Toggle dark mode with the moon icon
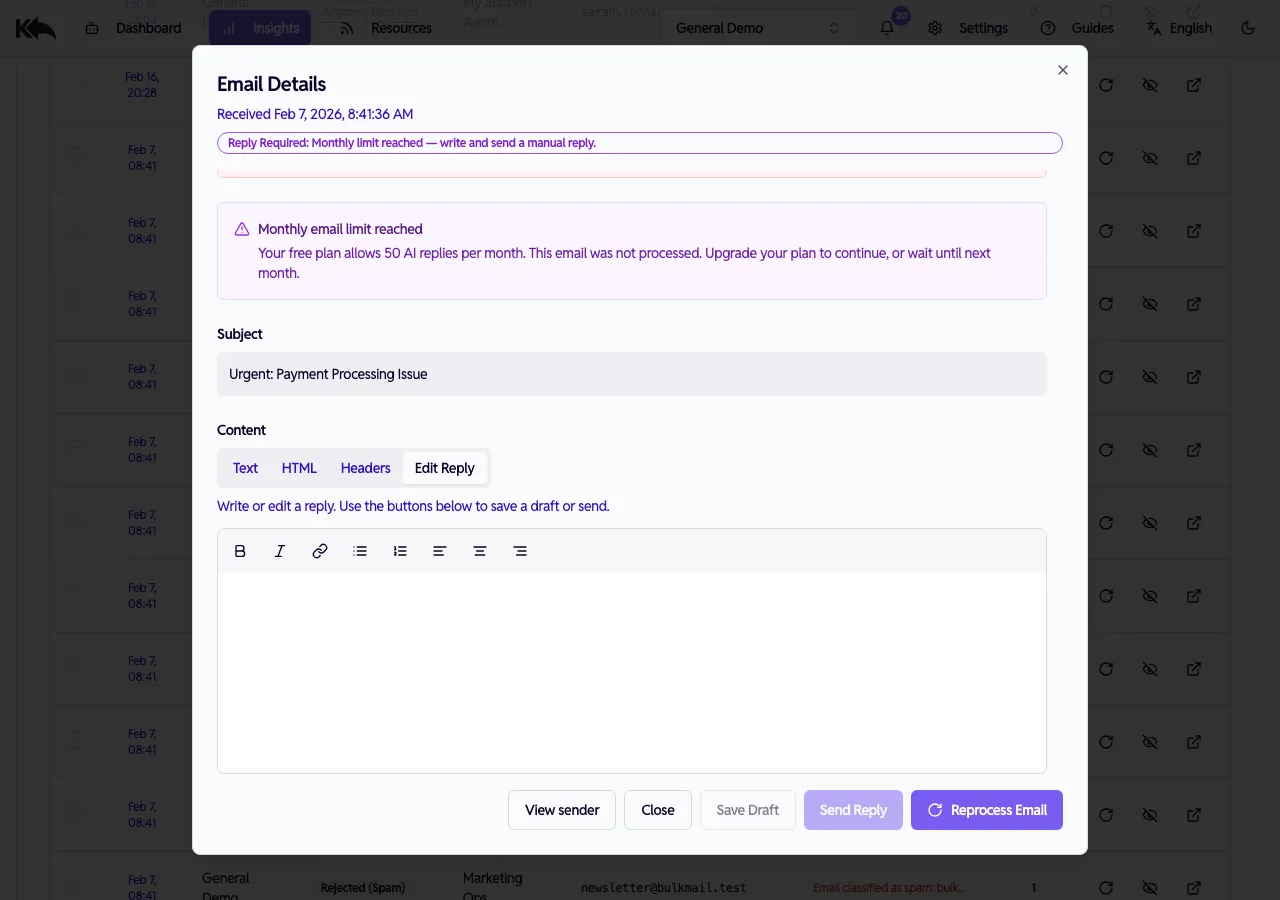 pyautogui.click(x=1248, y=28)
